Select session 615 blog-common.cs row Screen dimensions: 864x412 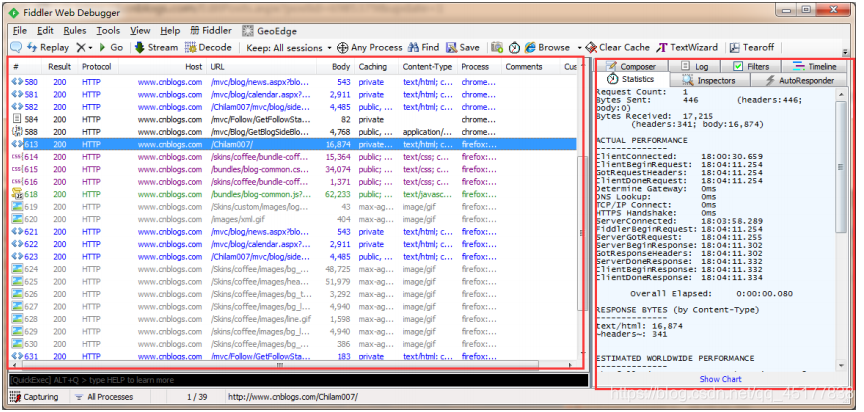[x=293, y=169]
